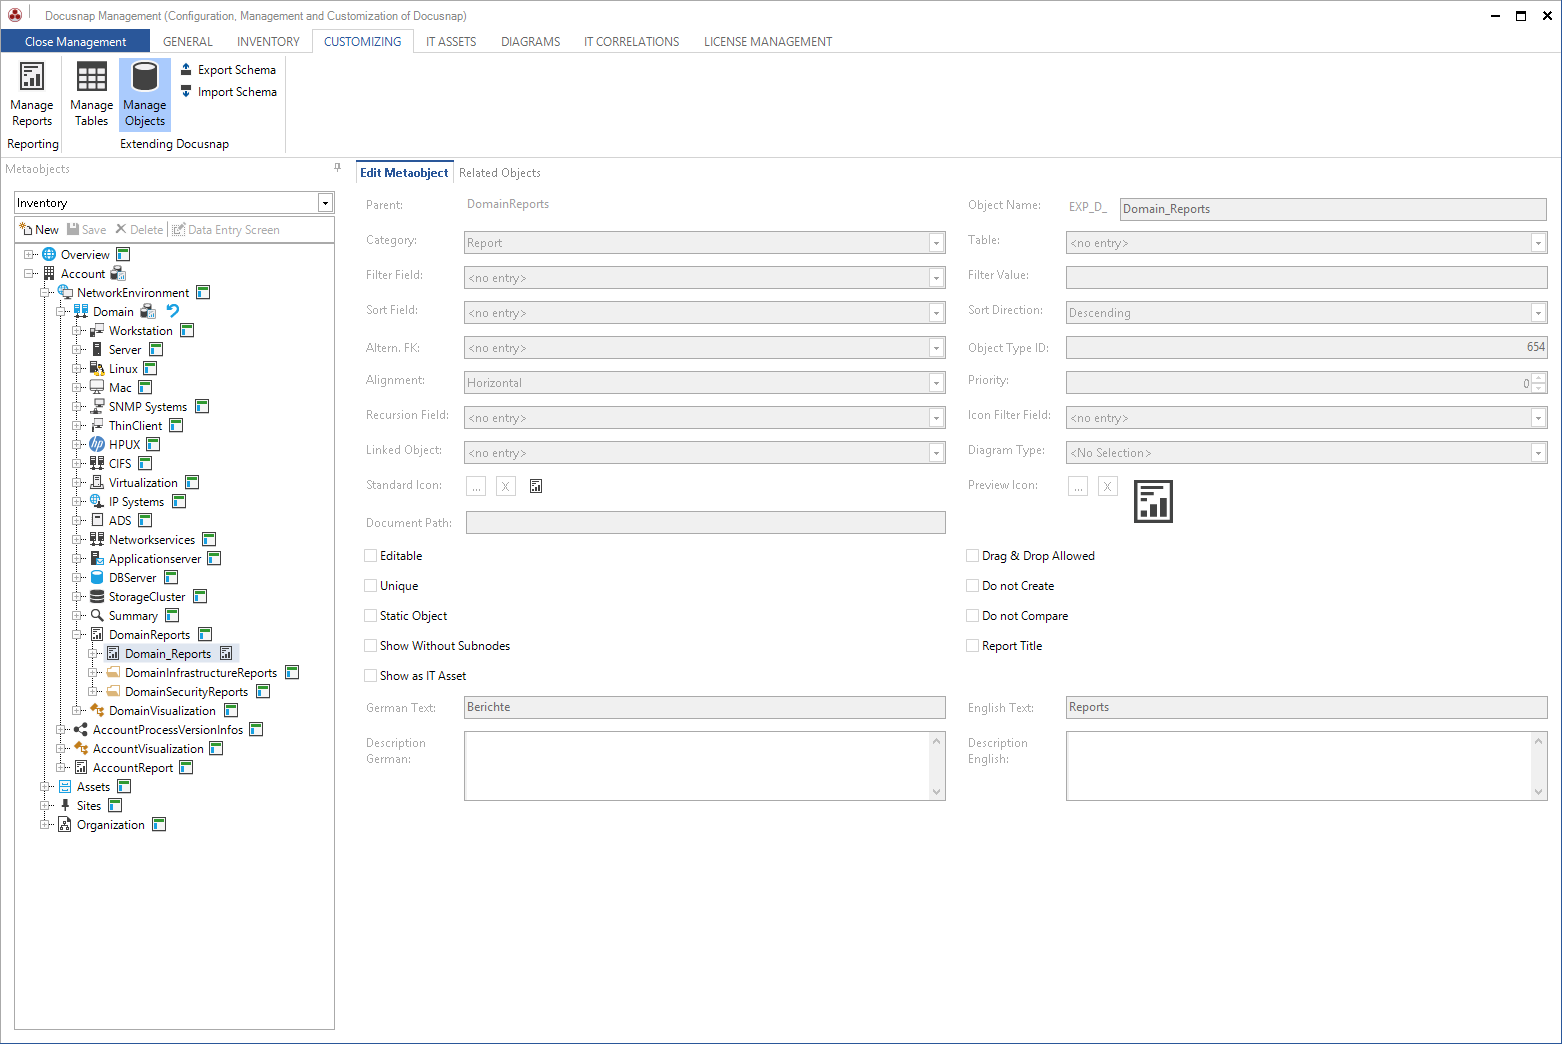The width and height of the screenshot is (1562, 1044).
Task: Switch to the GENERAL ribbon tab
Action: 188,41
